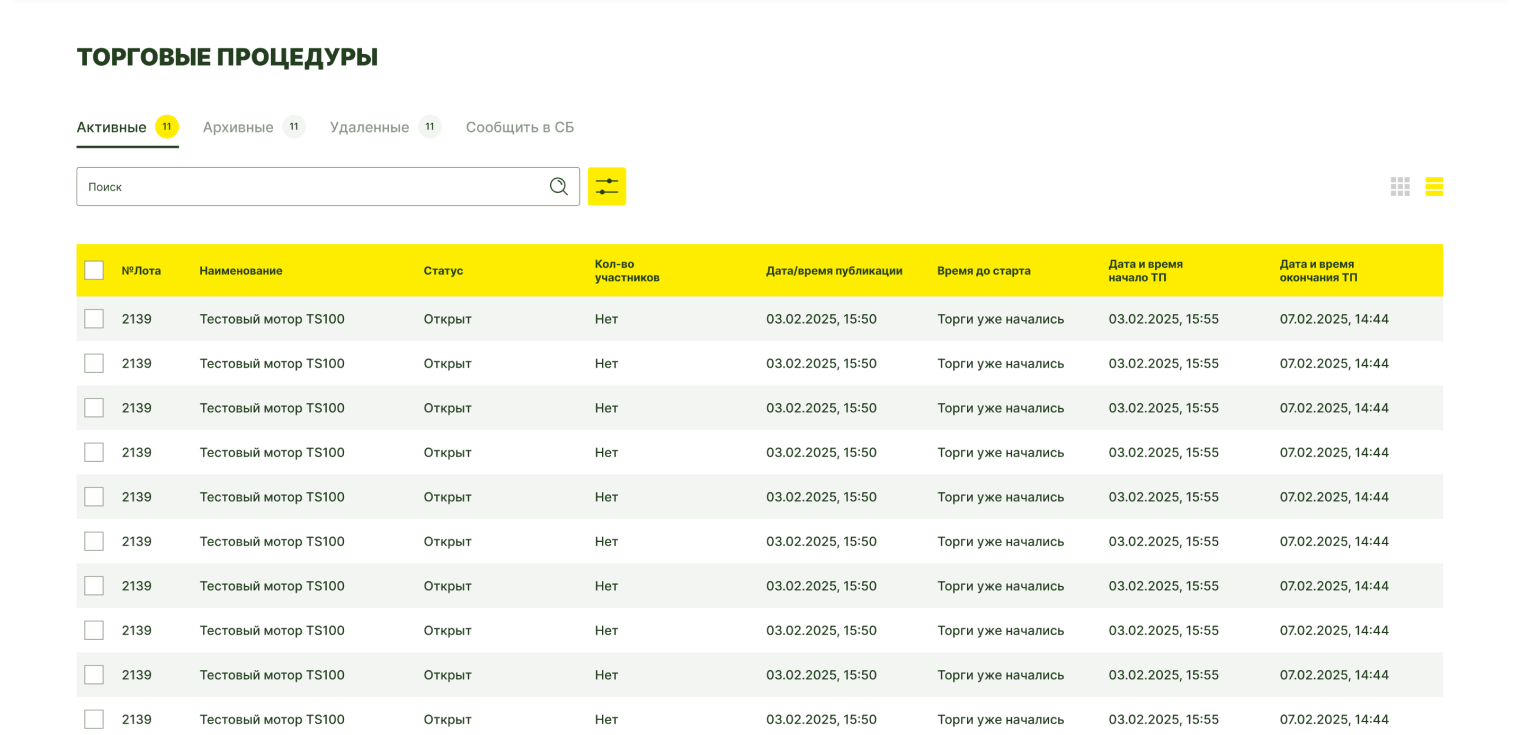Click the Кол-во участников column header
This screenshot has height=735, width=1520.
[627, 270]
